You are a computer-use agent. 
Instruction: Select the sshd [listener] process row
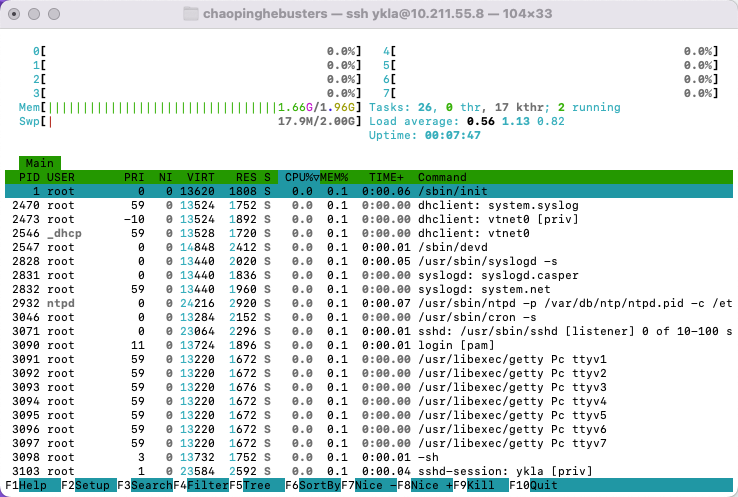[x=369, y=331]
